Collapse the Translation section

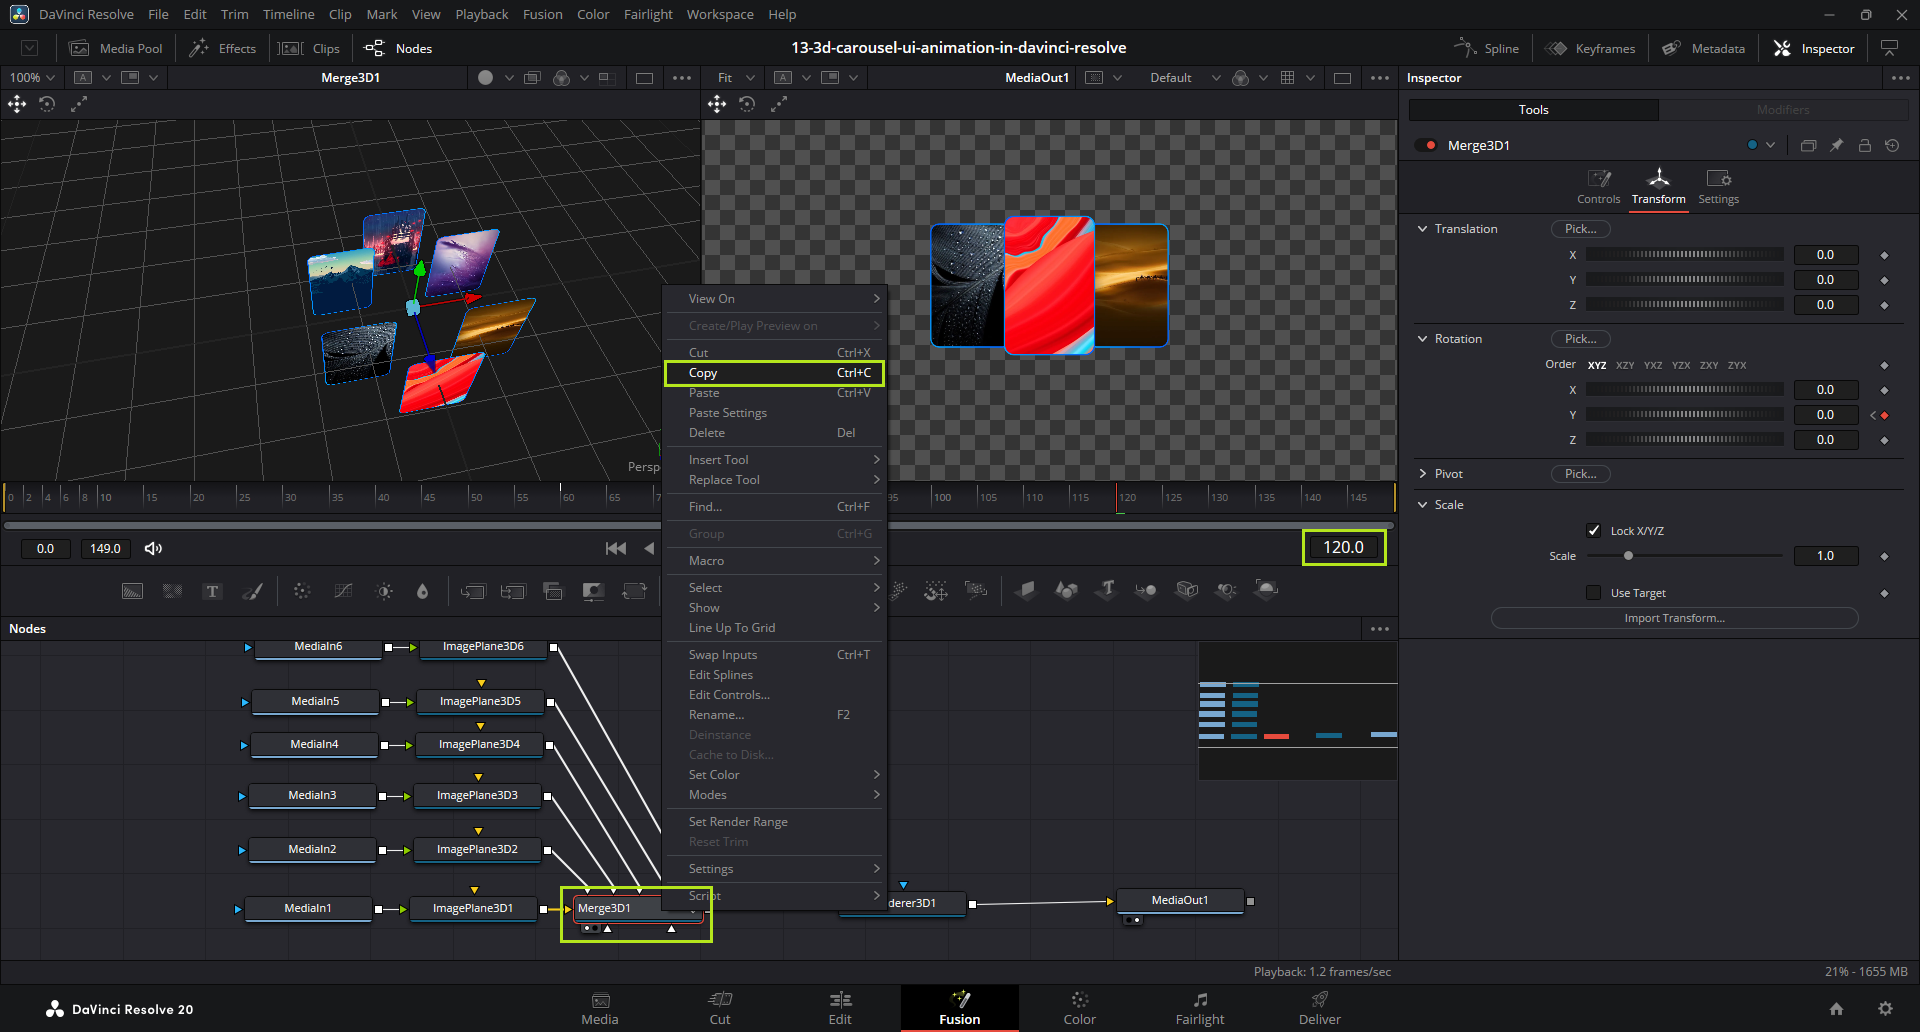coord(1422,229)
